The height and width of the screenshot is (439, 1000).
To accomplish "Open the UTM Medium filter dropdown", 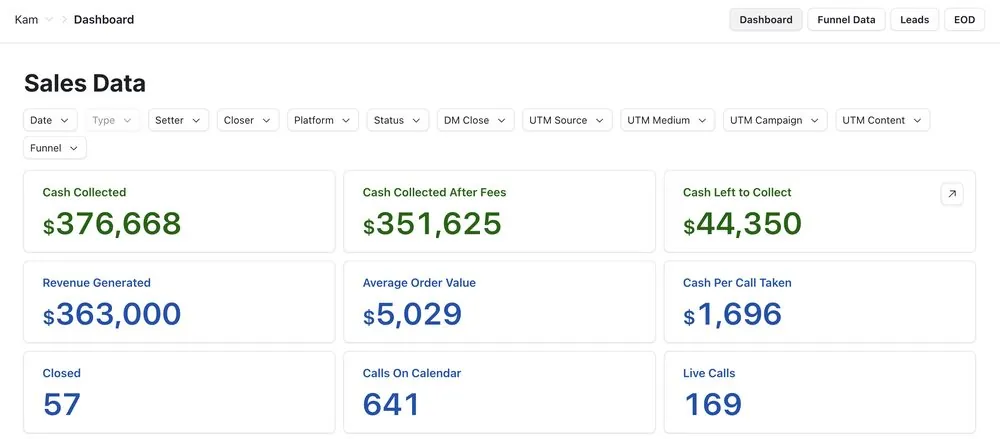I will [x=667, y=120].
